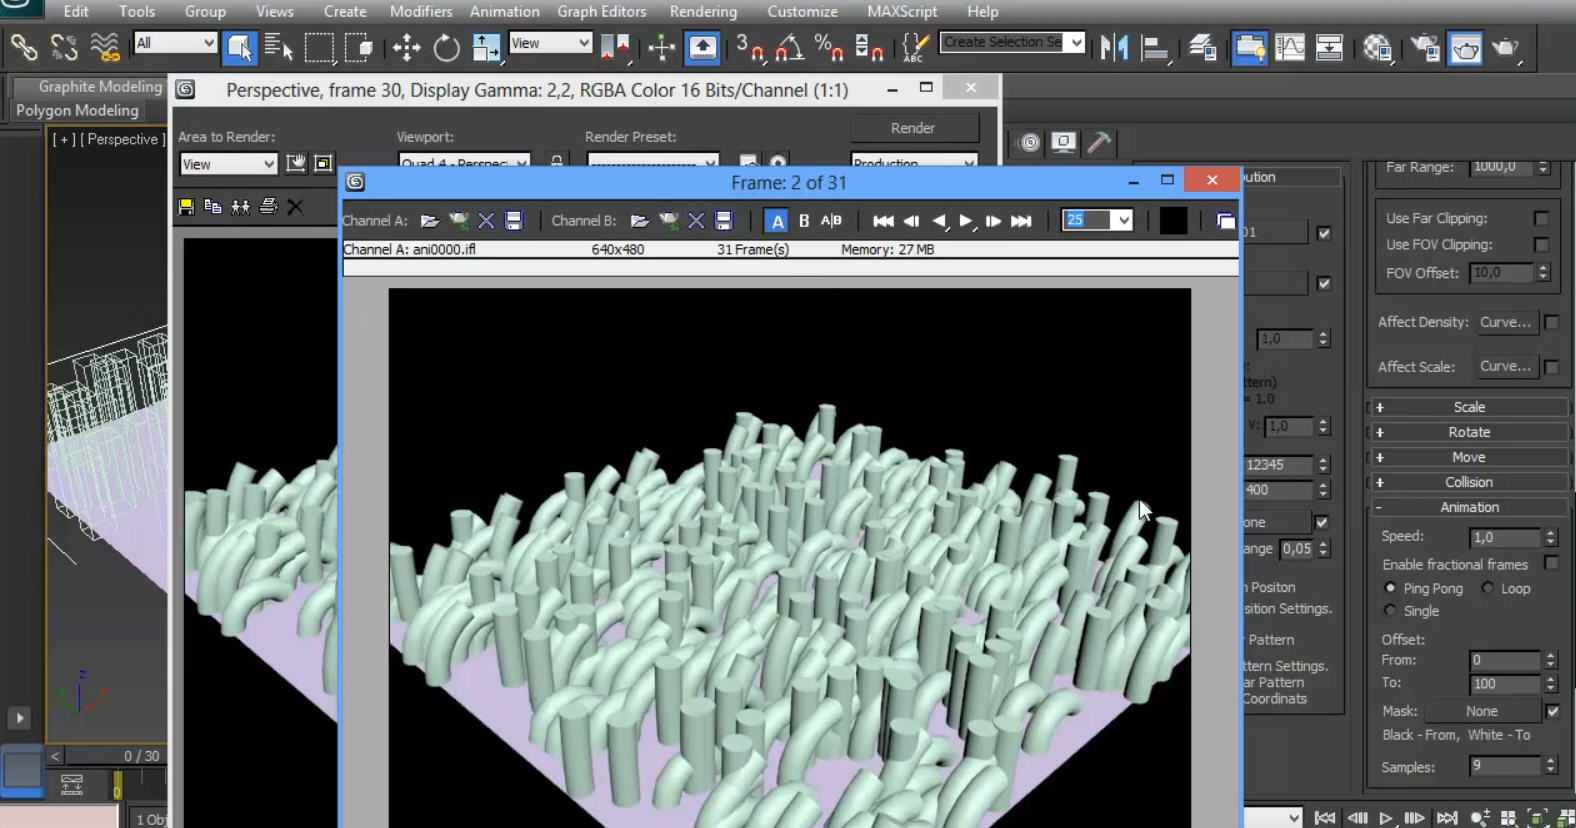Click the Unlink Selection icon
1576x828 pixels.
click(64, 47)
